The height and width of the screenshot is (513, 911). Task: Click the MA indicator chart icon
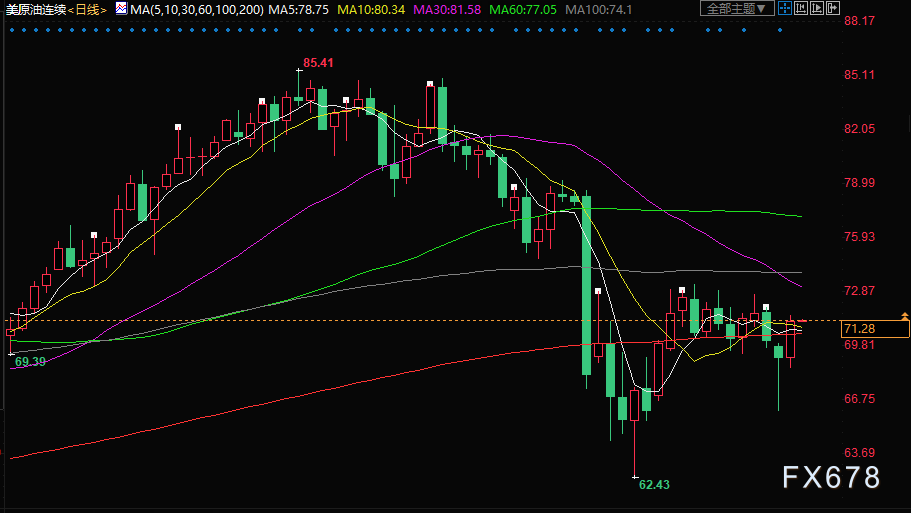pos(121,9)
